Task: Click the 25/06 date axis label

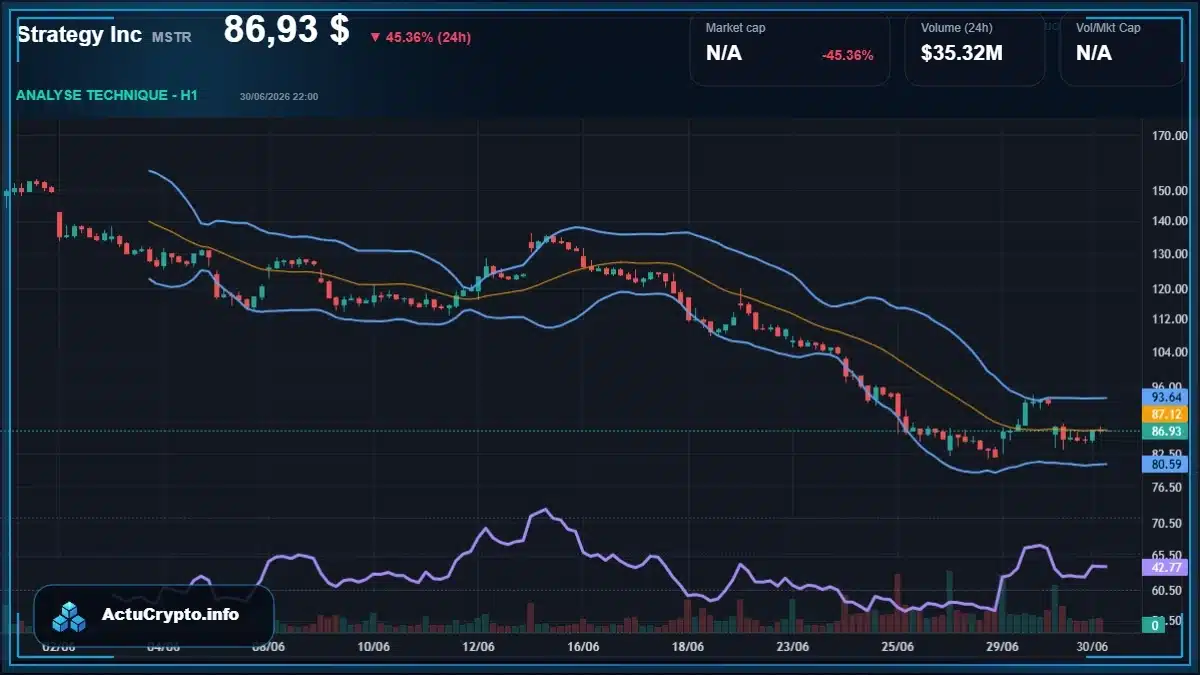Action: 898,647
